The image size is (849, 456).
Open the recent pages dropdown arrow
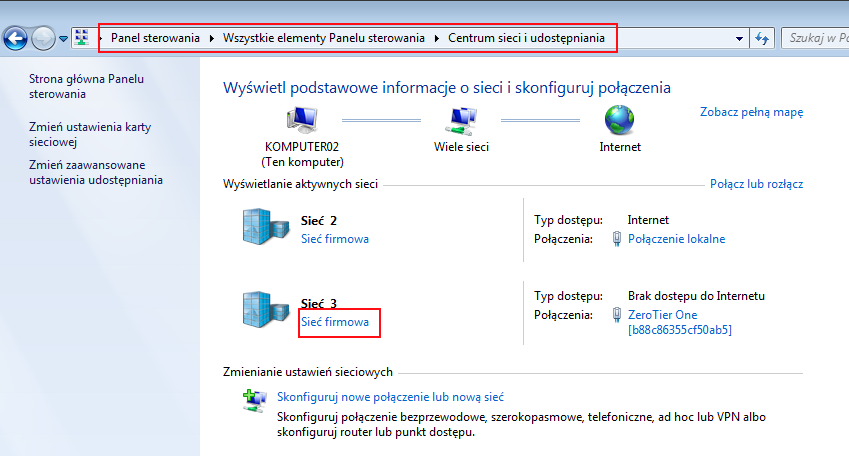click(64, 39)
